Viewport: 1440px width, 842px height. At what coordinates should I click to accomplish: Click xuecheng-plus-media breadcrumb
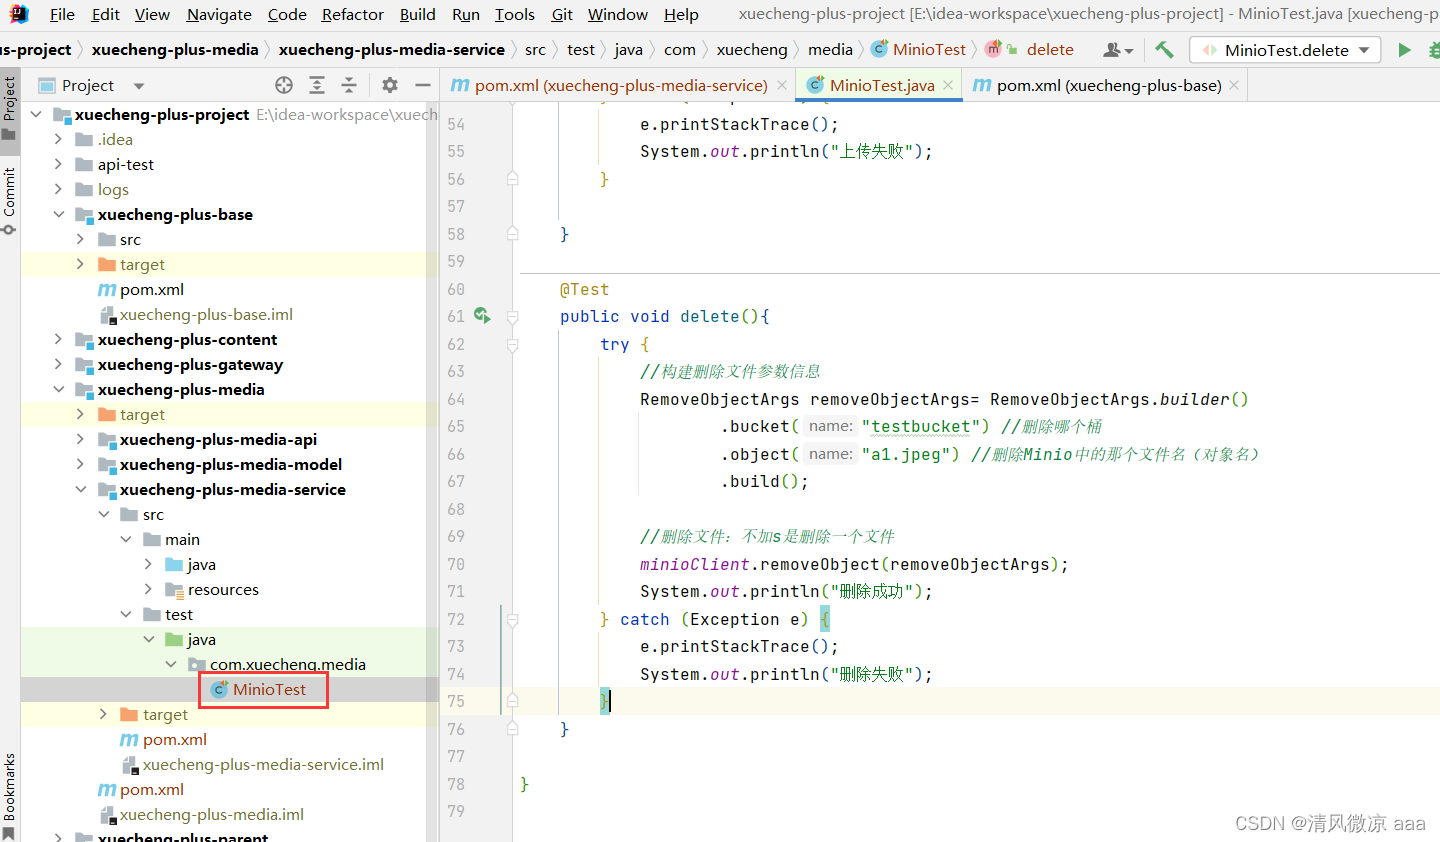point(175,49)
